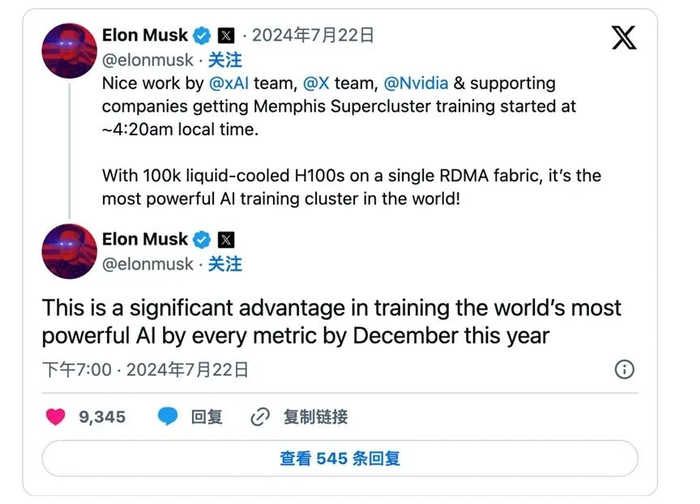Click the X affiliation badge in first tweet
The image size is (700, 504).
226,36
